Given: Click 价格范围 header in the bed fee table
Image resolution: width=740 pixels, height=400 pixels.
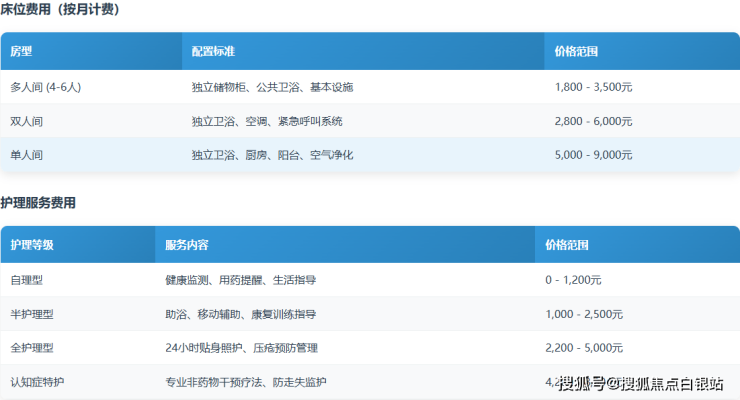Looking at the screenshot, I should 576,51.
